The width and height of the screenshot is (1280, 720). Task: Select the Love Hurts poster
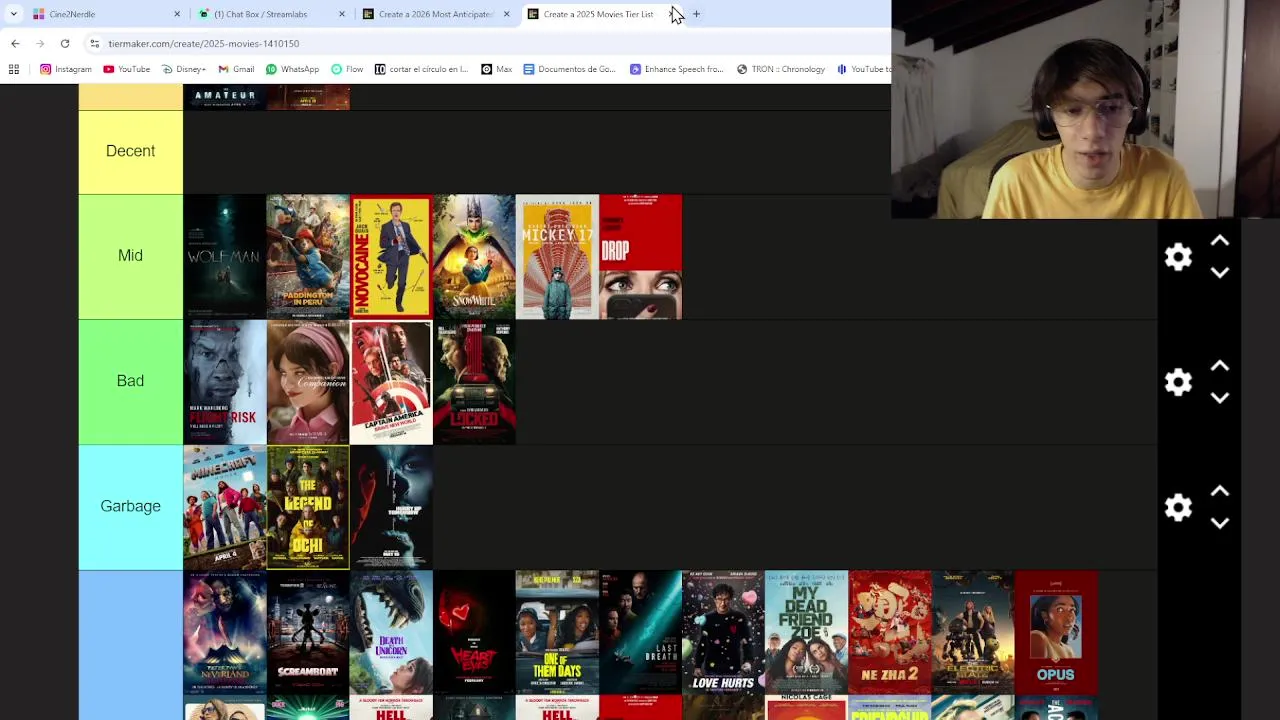pyautogui.click(x=723, y=632)
